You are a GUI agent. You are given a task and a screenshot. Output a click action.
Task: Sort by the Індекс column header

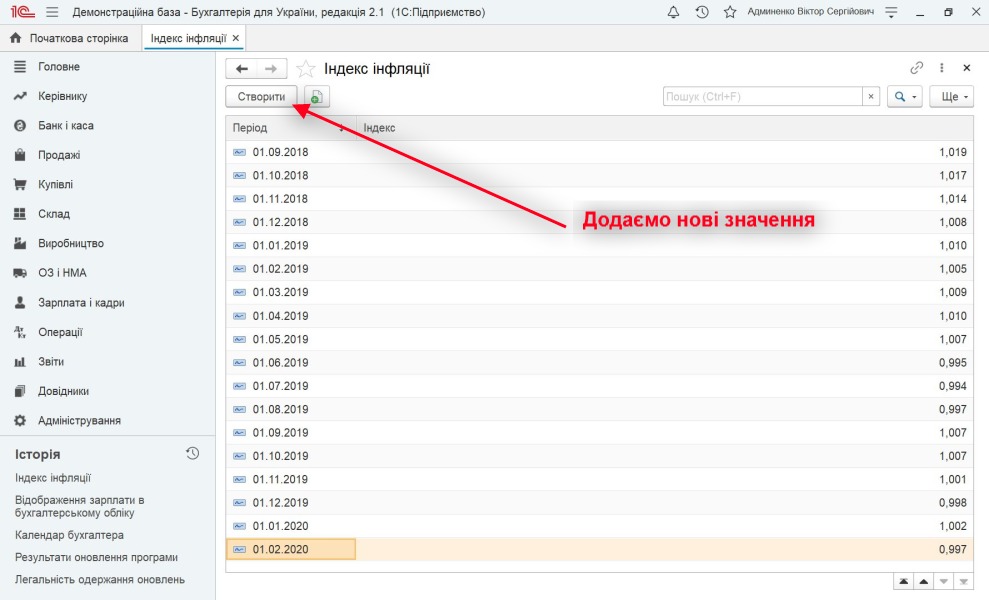pyautogui.click(x=665, y=127)
